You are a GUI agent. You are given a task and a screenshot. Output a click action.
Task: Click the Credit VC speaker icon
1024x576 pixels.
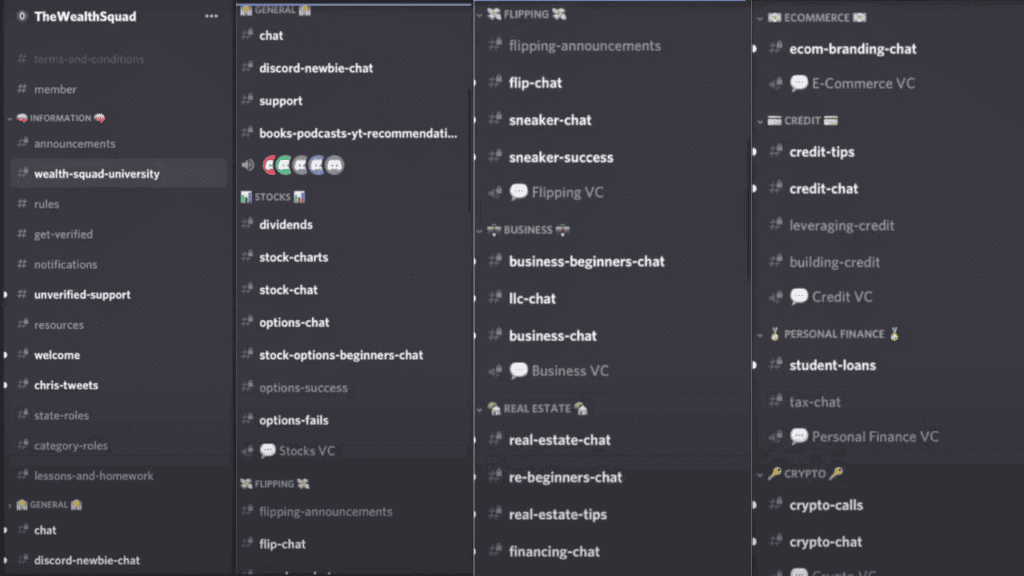pyautogui.click(x=776, y=297)
